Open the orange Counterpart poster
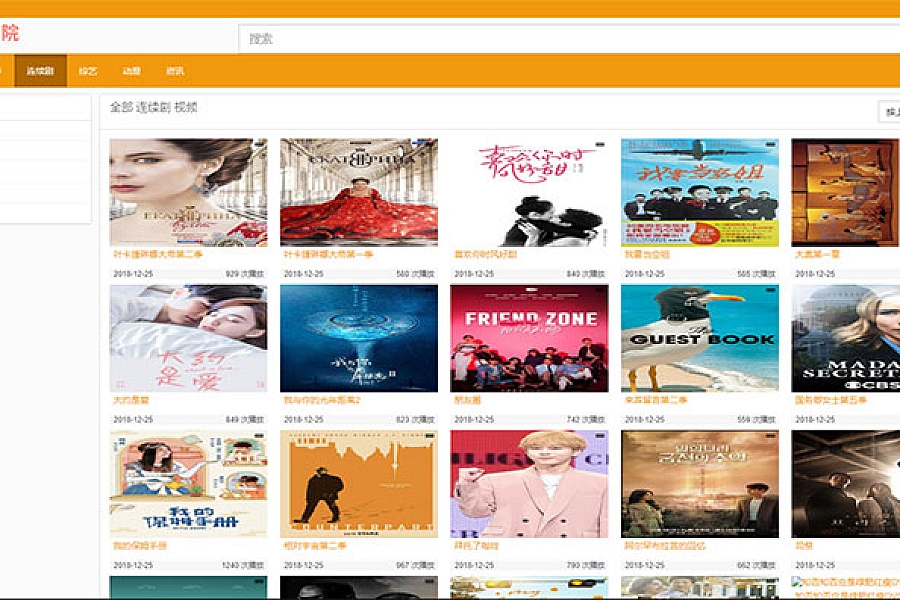Screen dimensions: 900x600 coord(359,484)
